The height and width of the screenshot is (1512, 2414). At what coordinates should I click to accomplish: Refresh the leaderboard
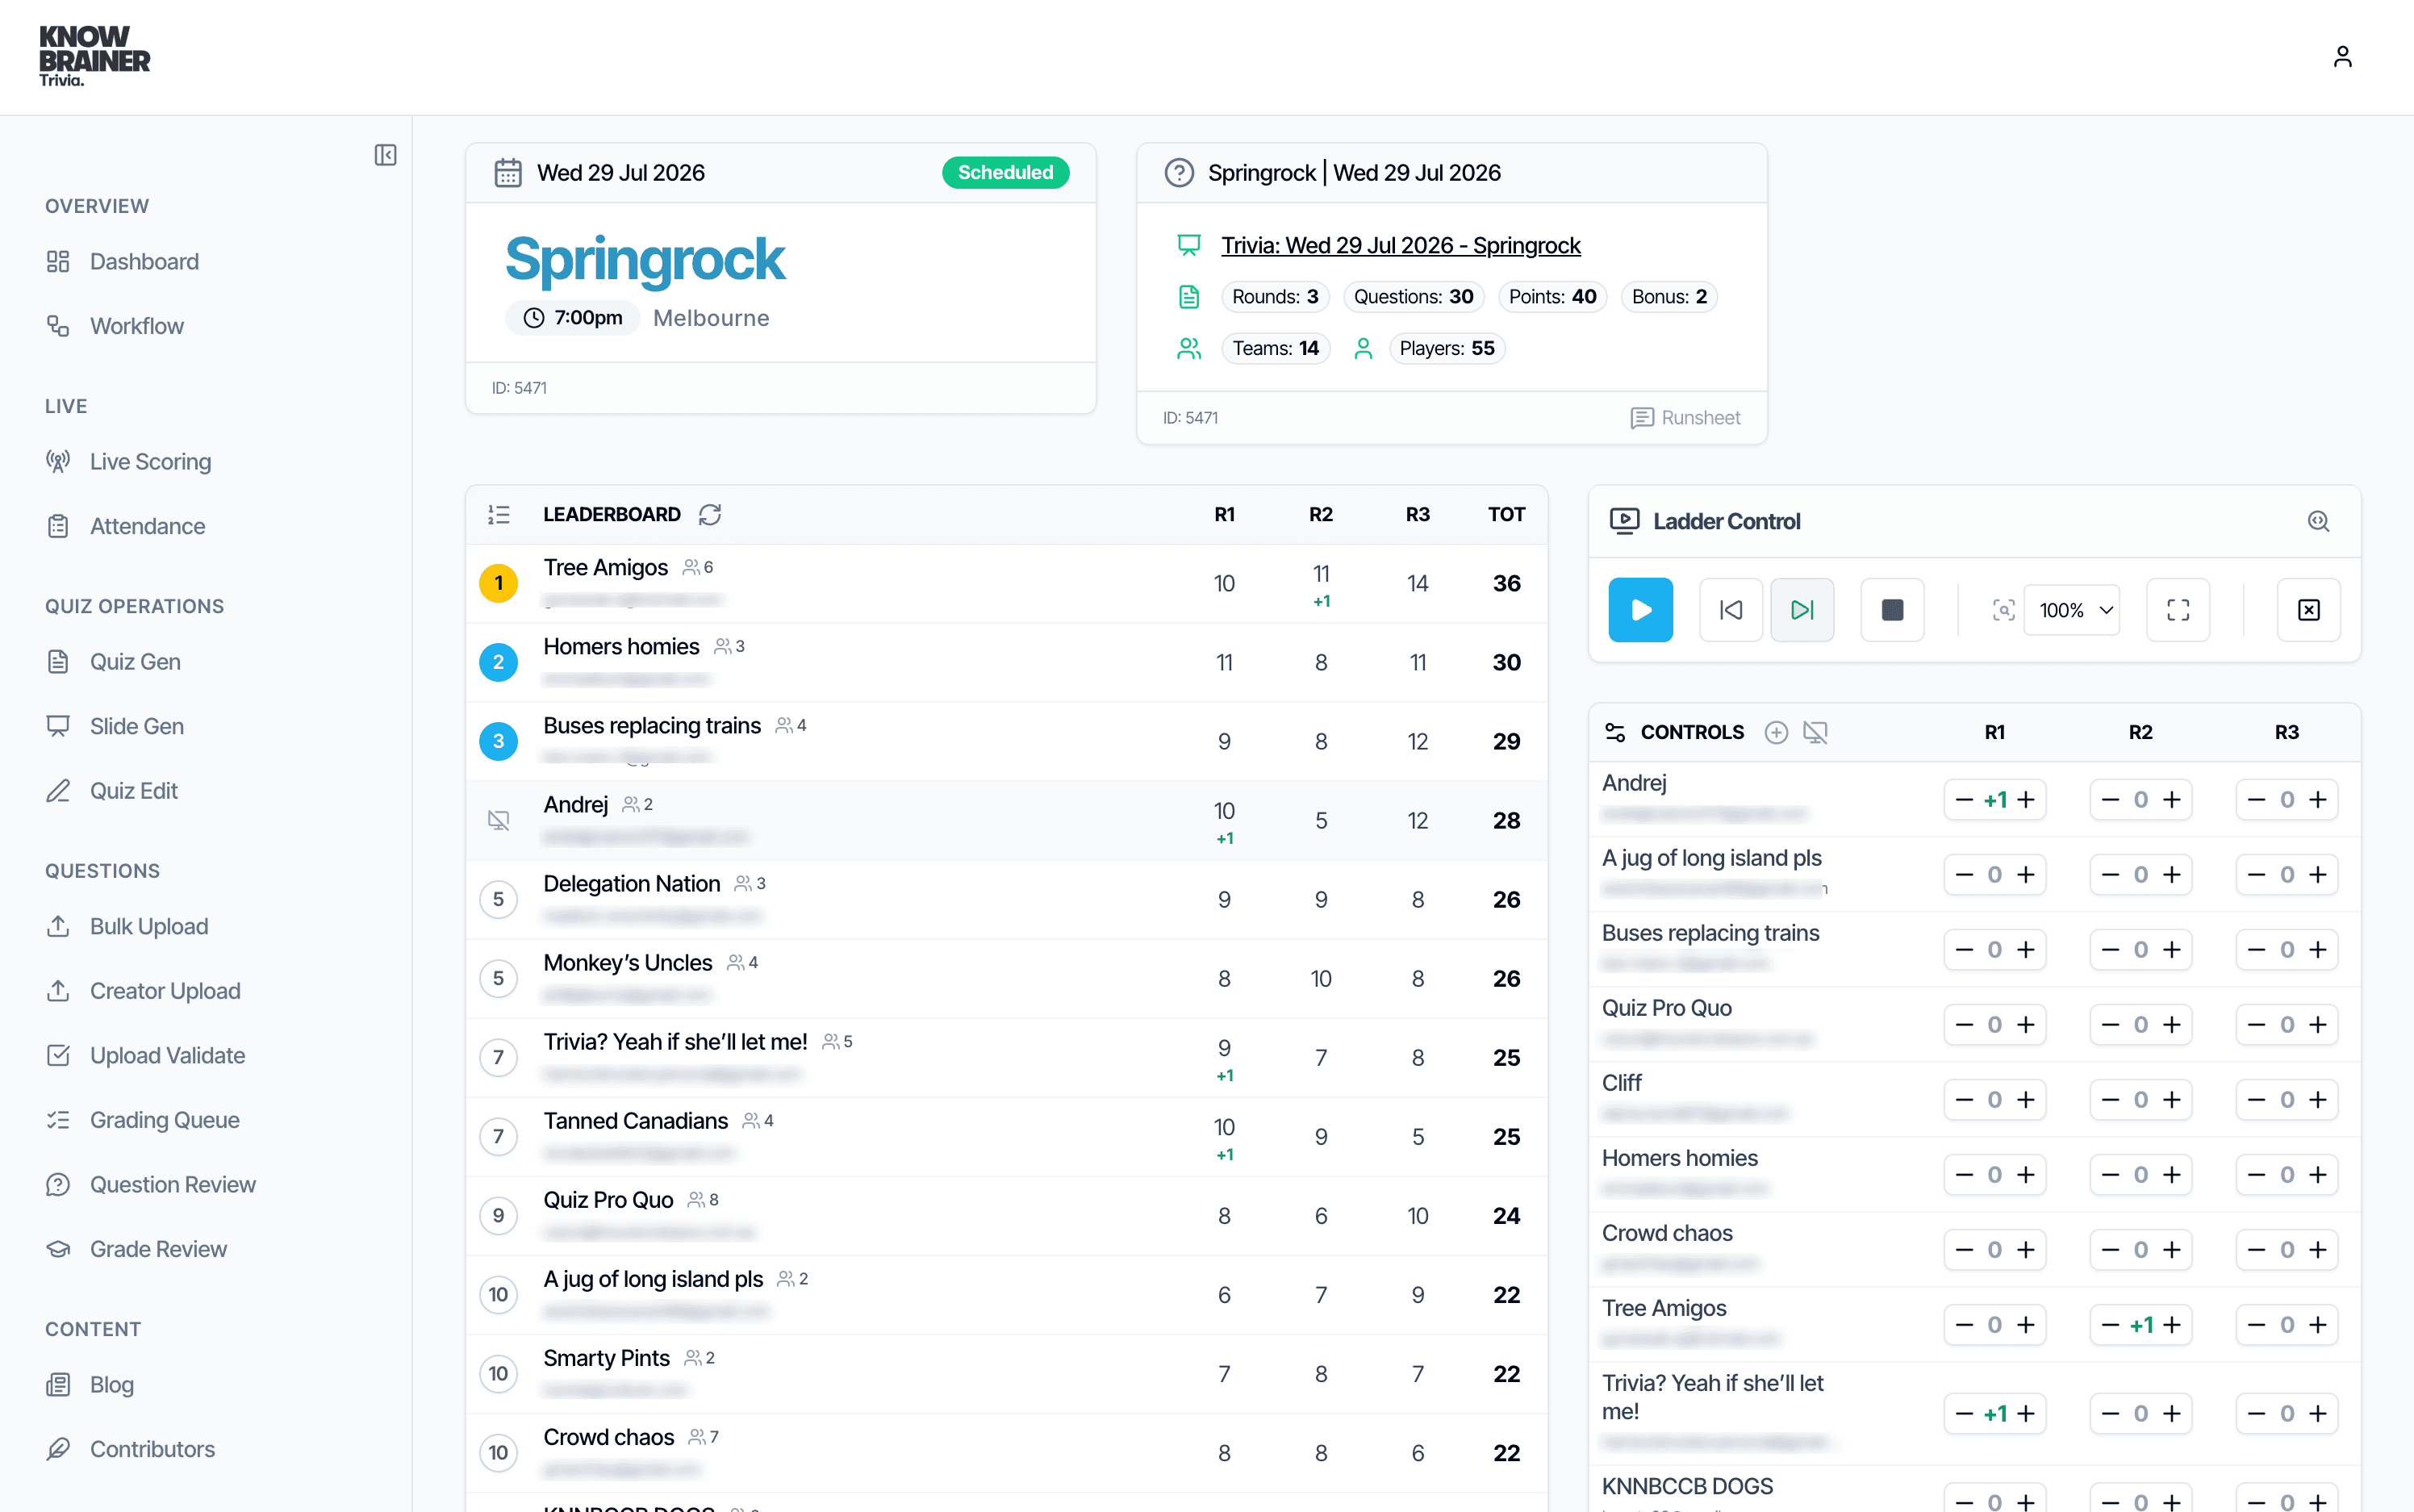[710, 514]
